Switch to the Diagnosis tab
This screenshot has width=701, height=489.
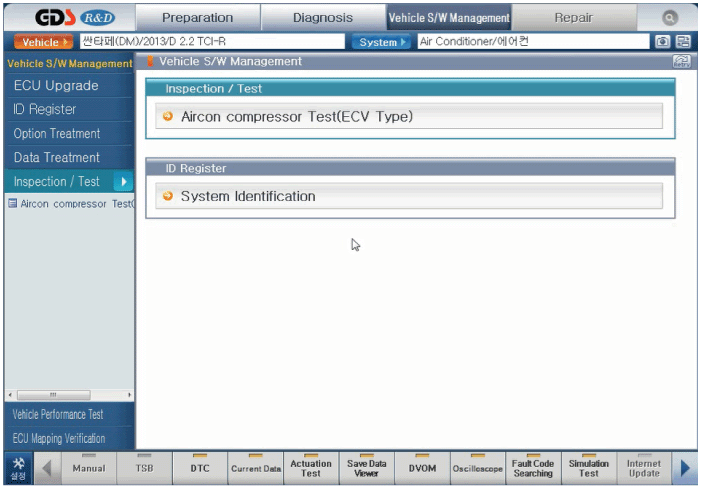click(x=322, y=18)
